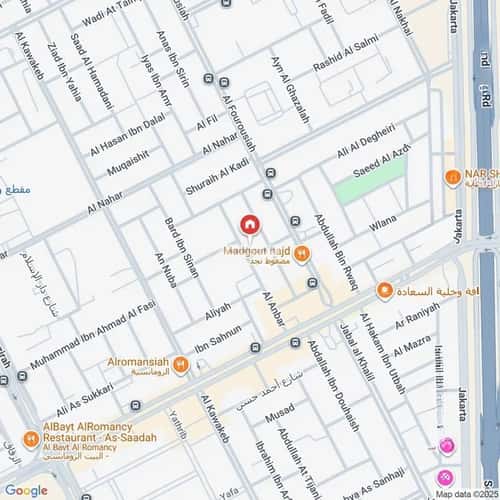Click the Madgoot Najd place label

257,251
